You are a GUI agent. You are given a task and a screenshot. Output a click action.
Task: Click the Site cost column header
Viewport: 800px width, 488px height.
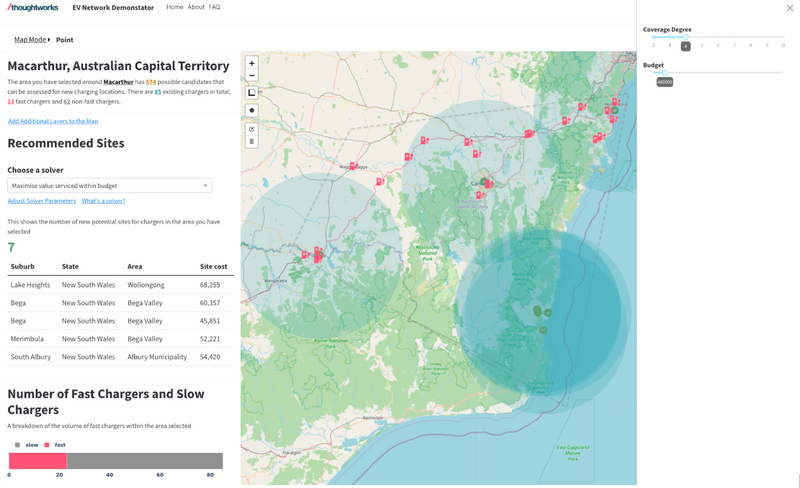click(x=213, y=266)
